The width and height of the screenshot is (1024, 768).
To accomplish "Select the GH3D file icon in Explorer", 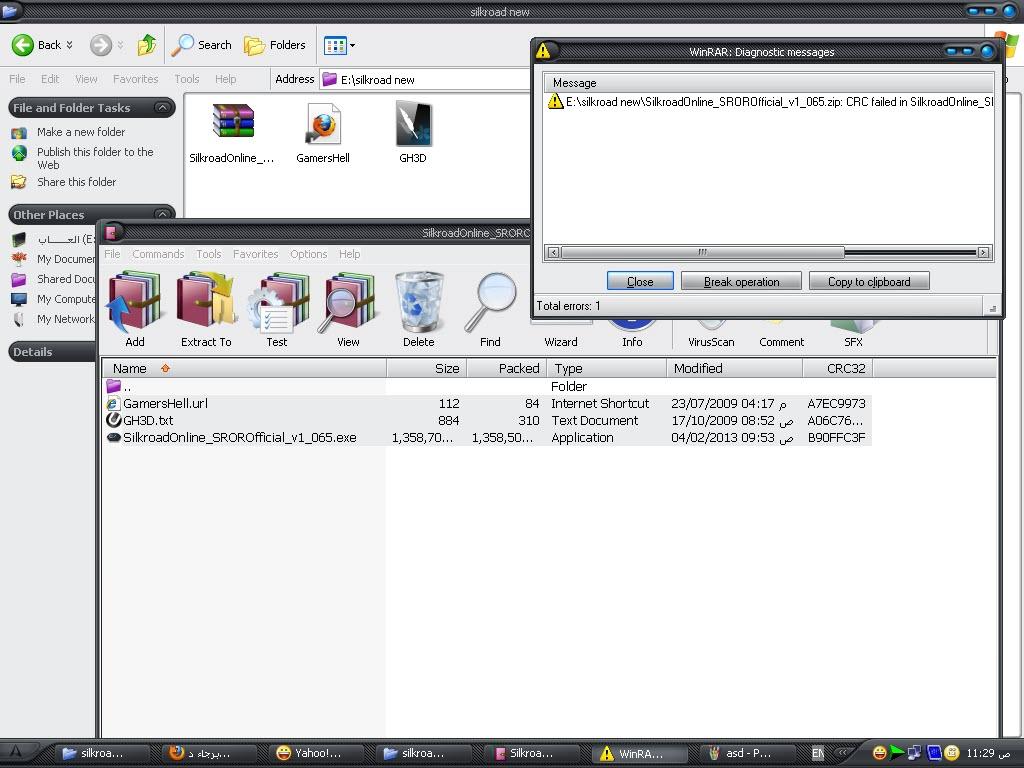I will 413,134.
